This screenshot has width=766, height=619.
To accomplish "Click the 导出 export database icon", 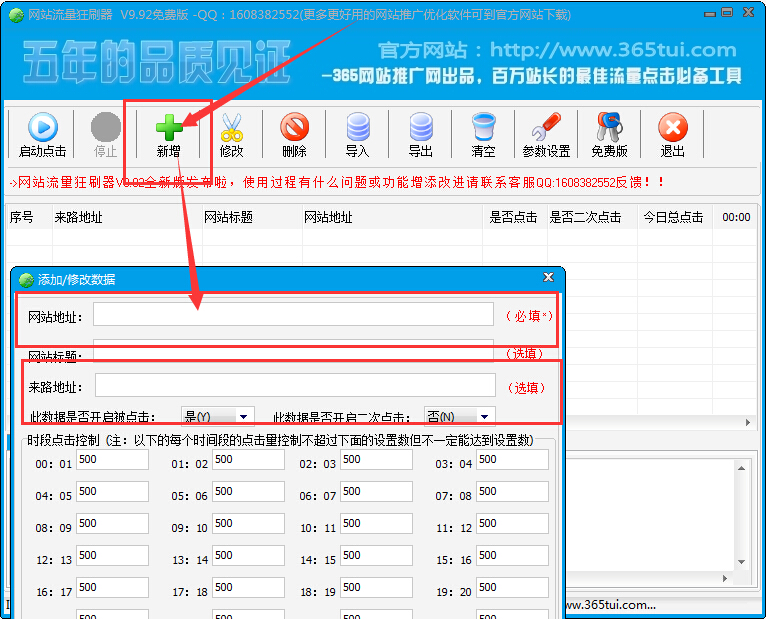I will [421, 127].
